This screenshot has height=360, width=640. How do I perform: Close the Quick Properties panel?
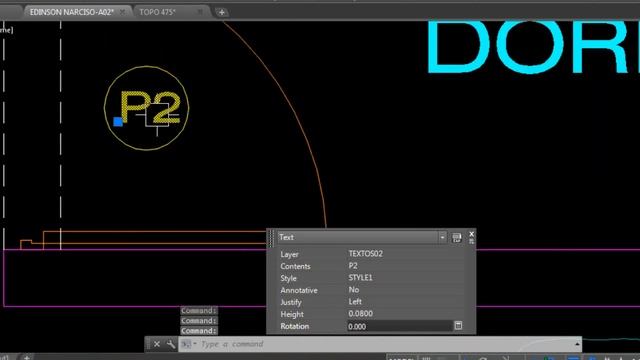471,234
